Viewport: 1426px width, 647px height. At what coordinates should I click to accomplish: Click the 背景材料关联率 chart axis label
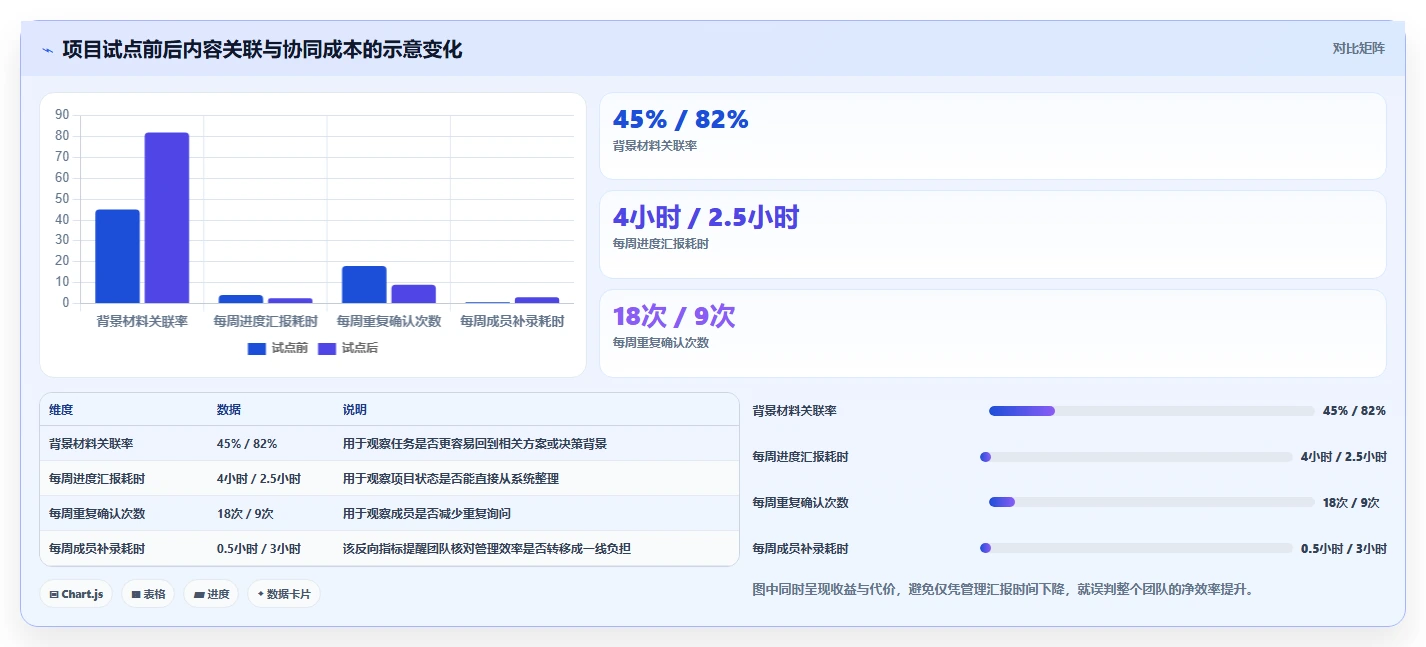142,322
